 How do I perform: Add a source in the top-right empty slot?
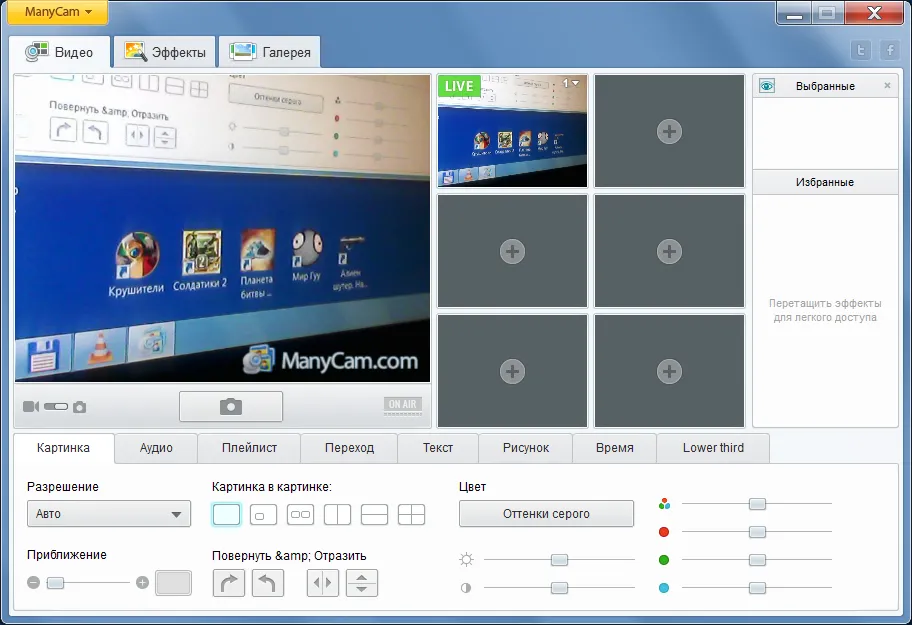669,131
